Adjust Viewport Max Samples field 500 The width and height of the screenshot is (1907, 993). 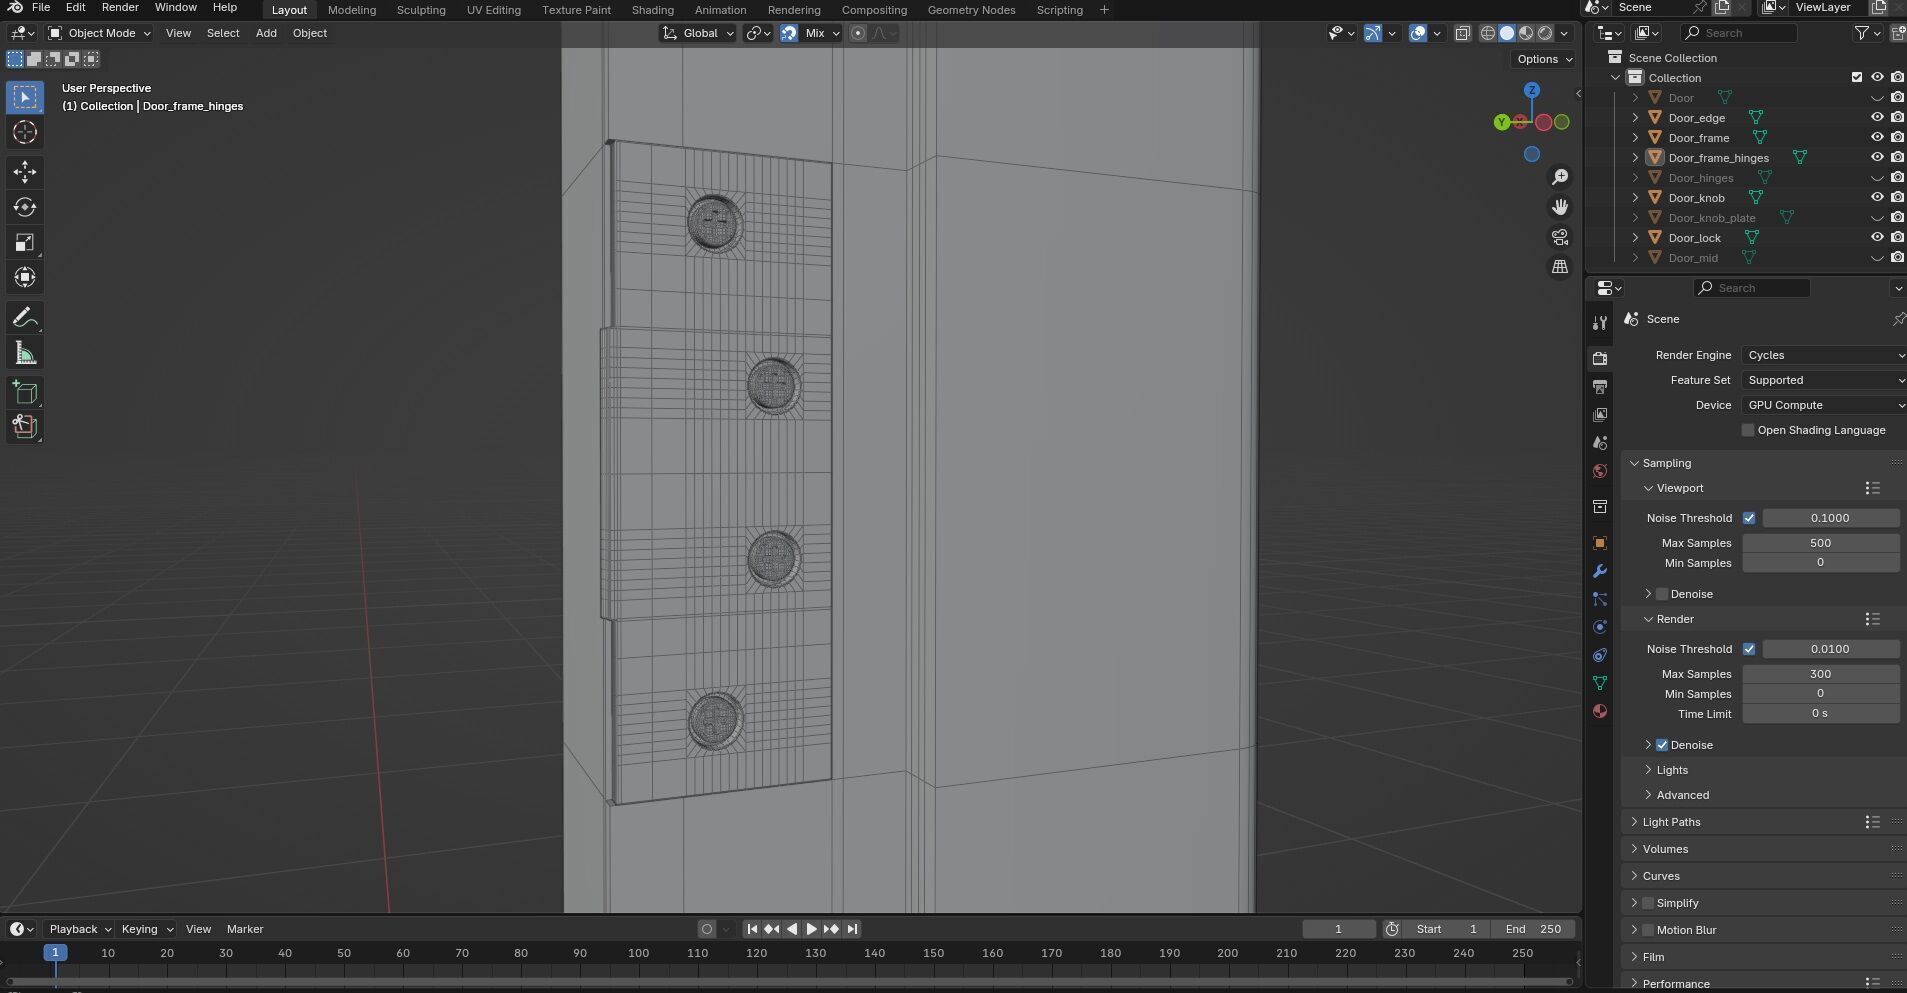(1820, 543)
